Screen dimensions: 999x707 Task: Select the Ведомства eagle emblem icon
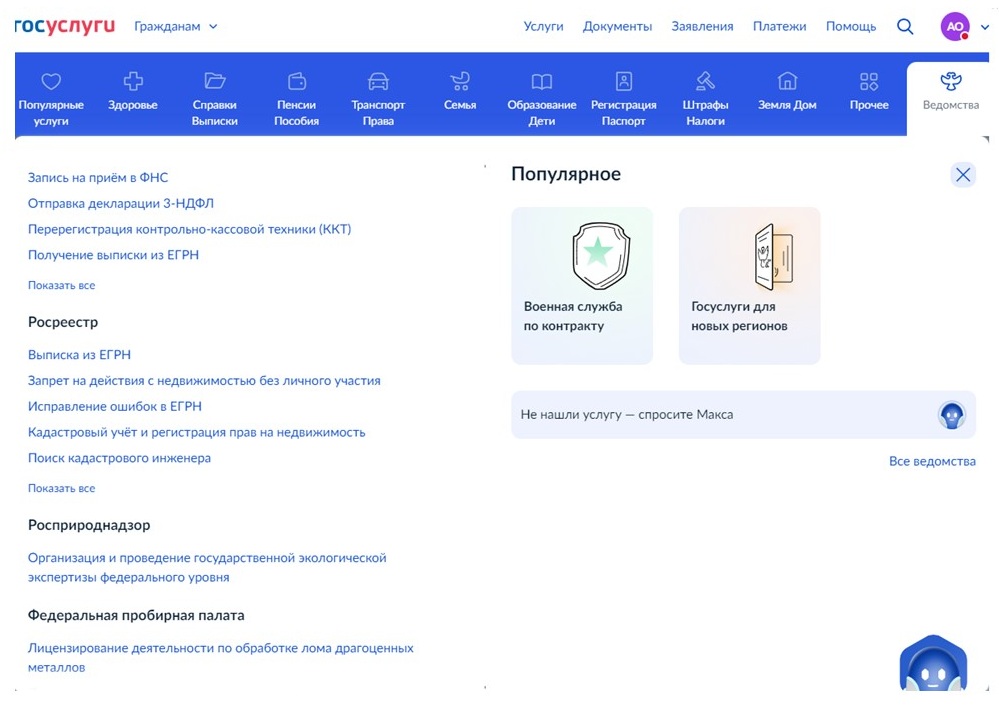point(951,81)
